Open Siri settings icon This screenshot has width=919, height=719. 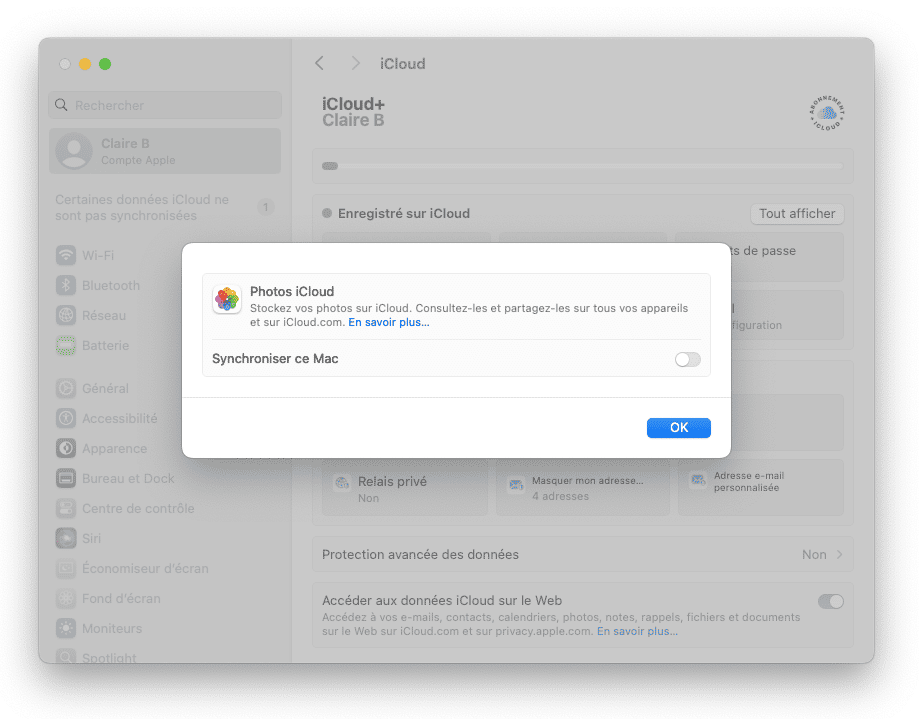66,539
